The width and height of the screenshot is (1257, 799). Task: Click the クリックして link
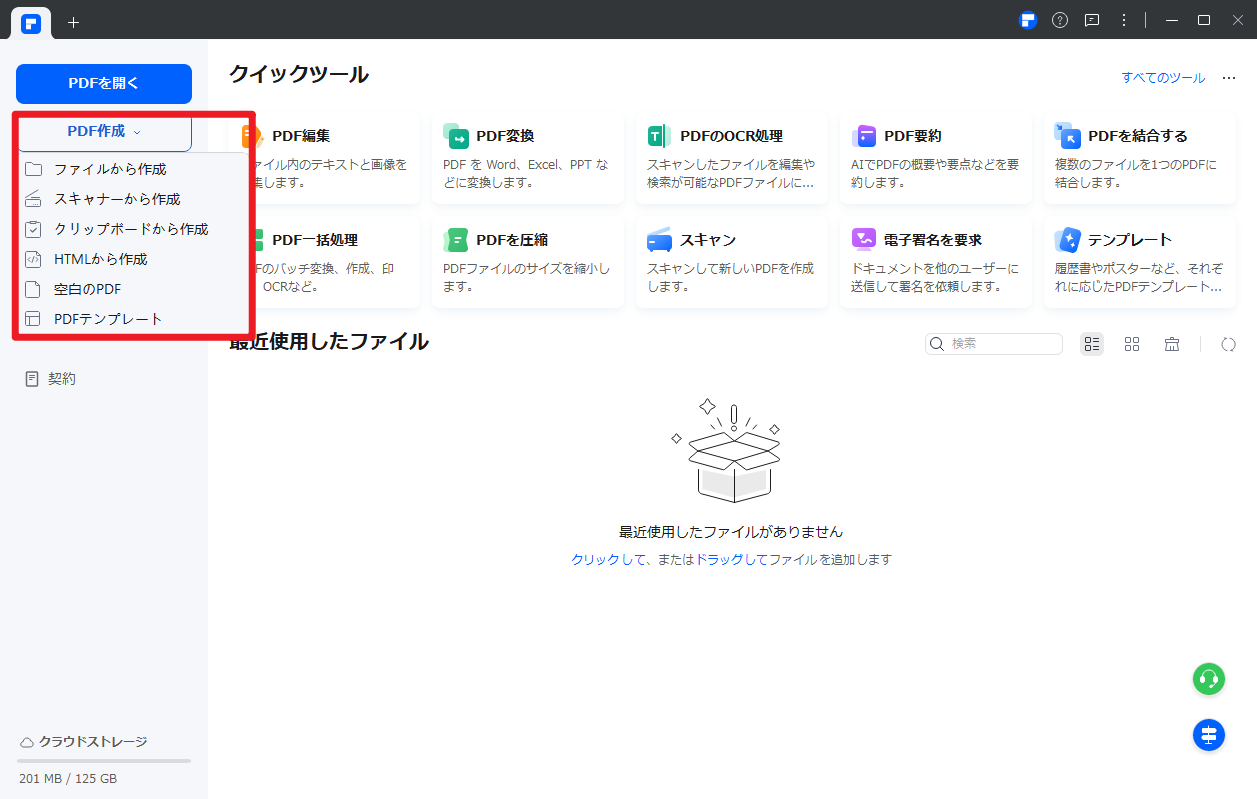pyautogui.click(x=609, y=560)
